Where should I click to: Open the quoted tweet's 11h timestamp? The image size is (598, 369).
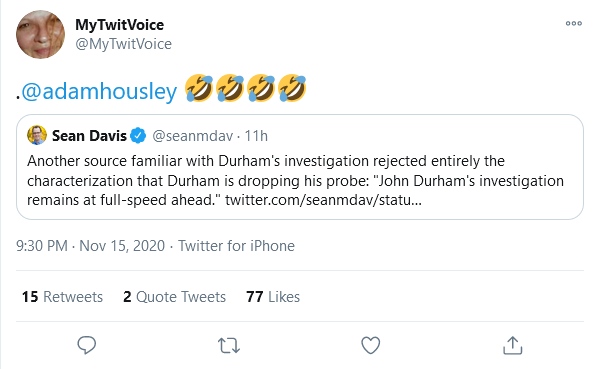(256, 136)
